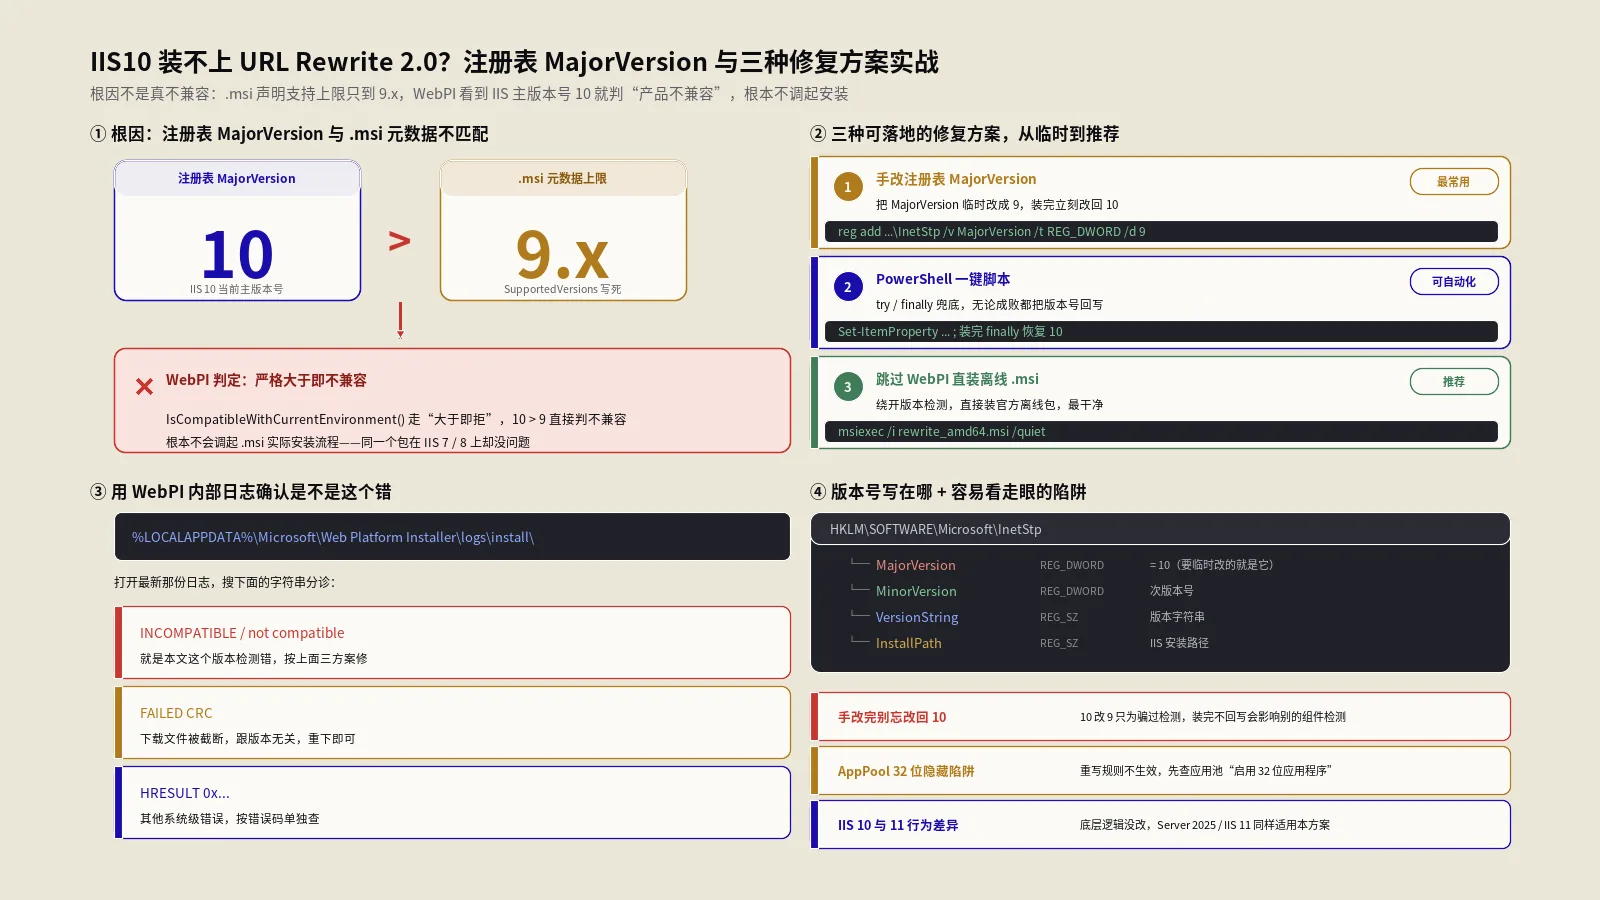Click the ③ 用 WebPI 内部日志 section heading
1600x900 pixels.
tap(241, 492)
